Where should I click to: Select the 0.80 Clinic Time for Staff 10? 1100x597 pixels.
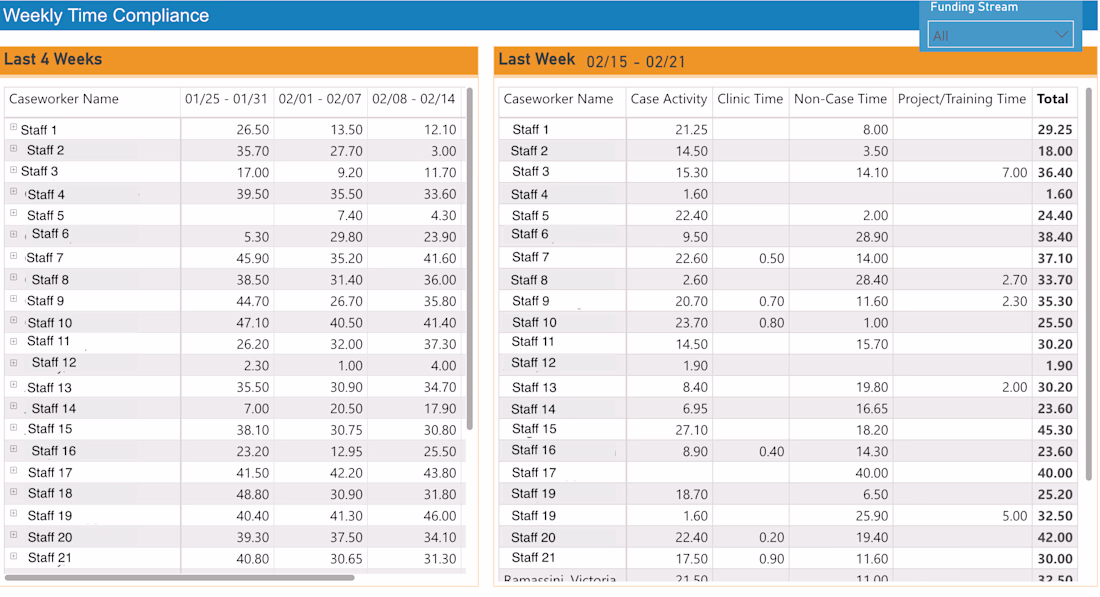pos(772,323)
